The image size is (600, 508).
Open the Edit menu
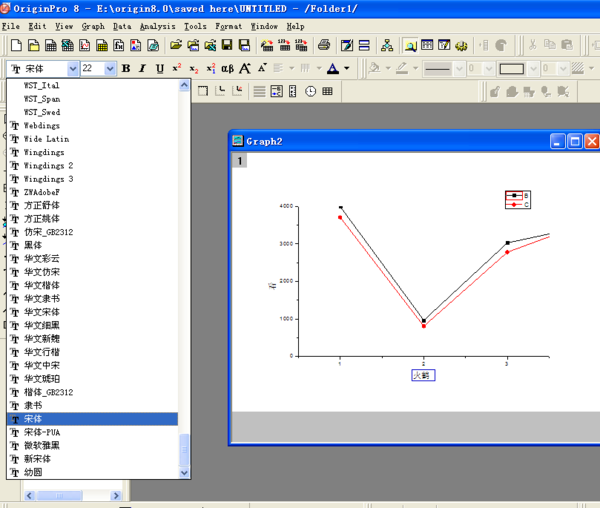point(38,26)
